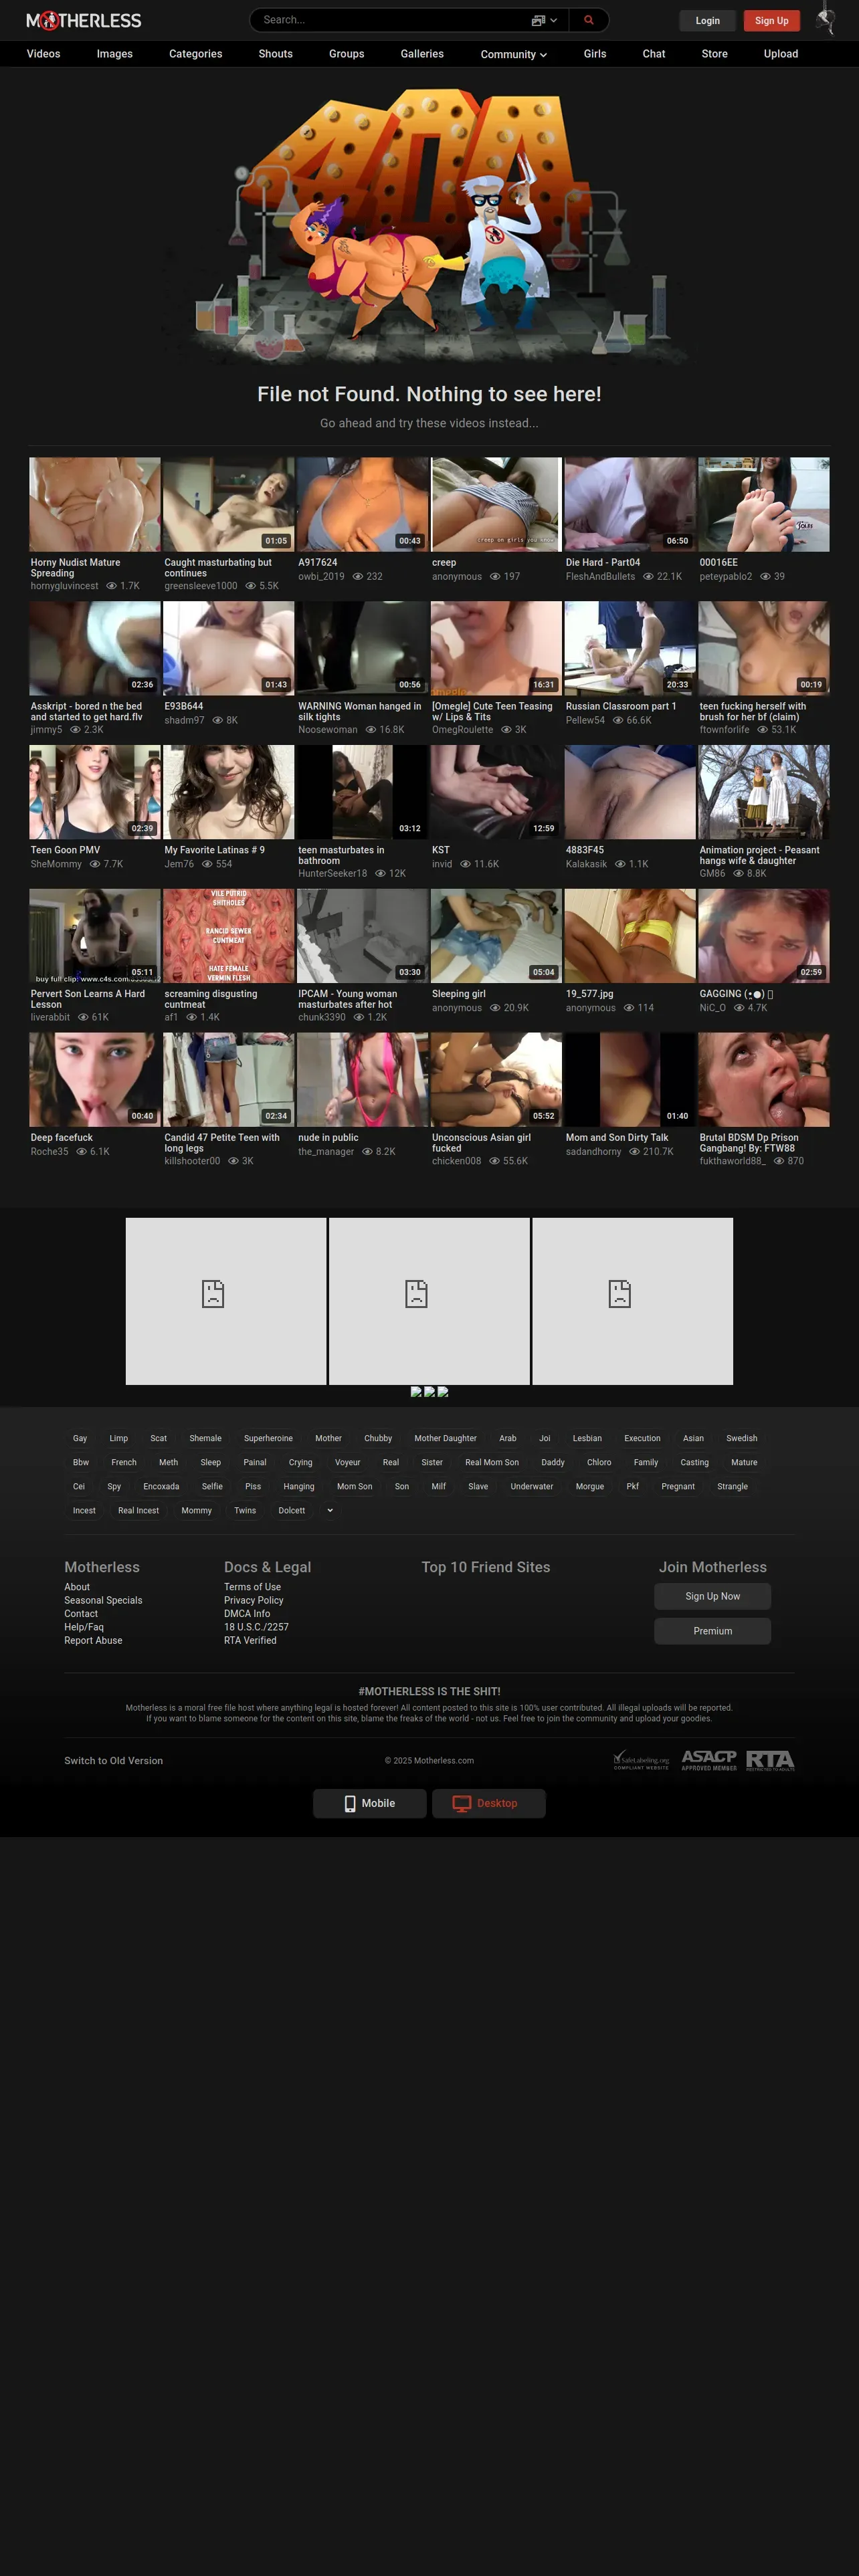Click the Contact footer link
The width and height of the screenshot is (859, 2576).
(x=81, y=1614)
